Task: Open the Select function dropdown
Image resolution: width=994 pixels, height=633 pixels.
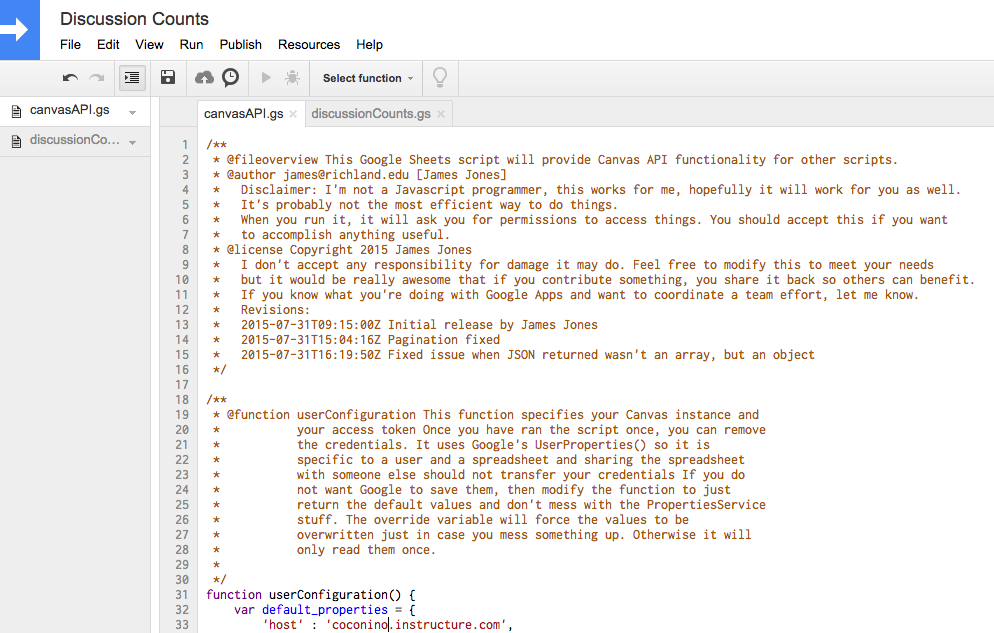Action: [368, 78]
